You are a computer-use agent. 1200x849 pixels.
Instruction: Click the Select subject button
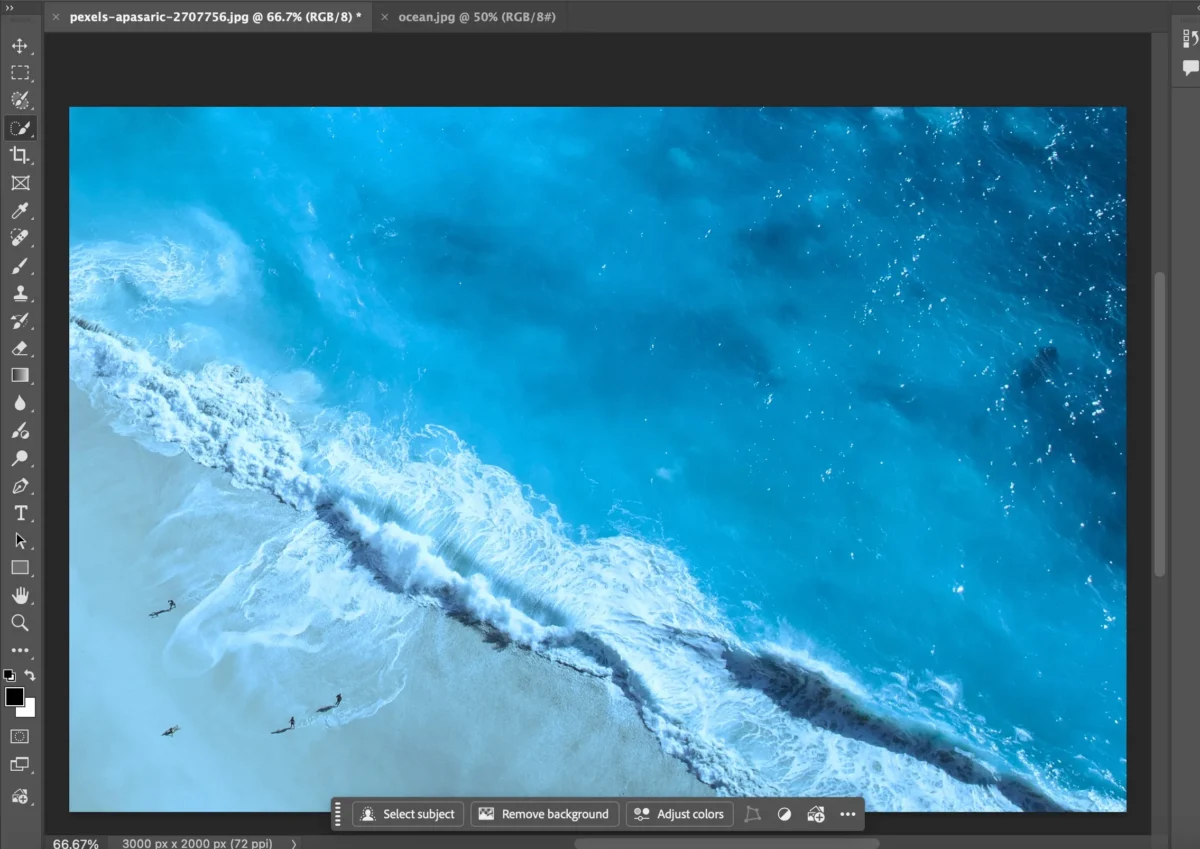coord(408,814)
